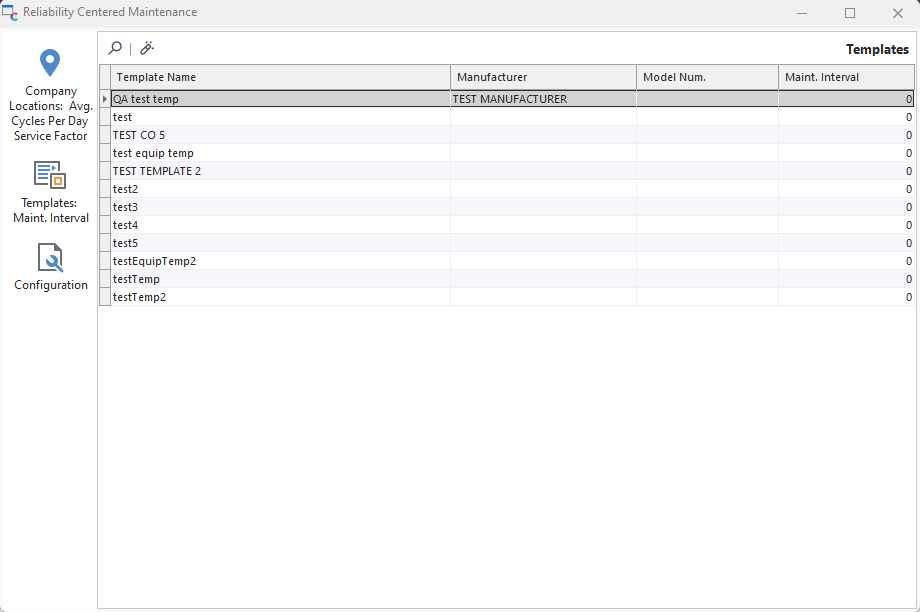Click the row indicator arrow beside QA test temp
Image resolution: width=920 pixels, height=612 pixels.
[x=104, y=99]
